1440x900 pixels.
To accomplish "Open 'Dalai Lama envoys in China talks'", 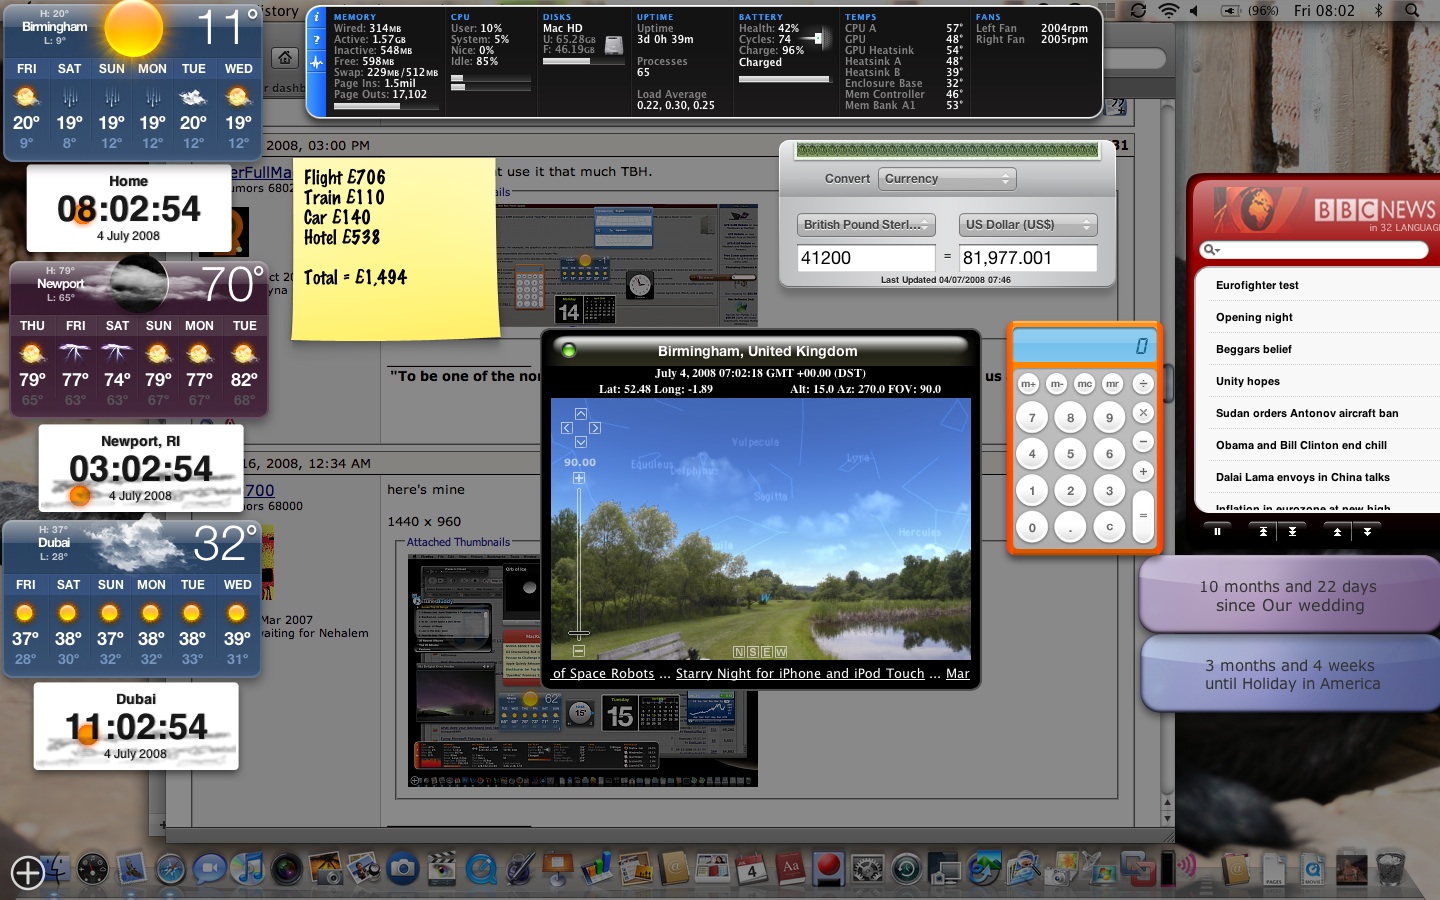I will pos(1303,477).
